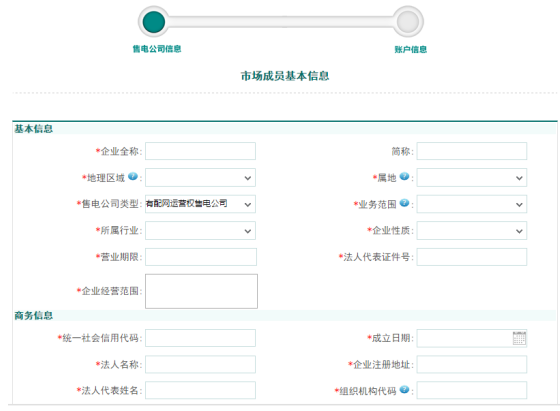560x411 pixels.
Task: Open calendar picker for 成立日期
Action: coord(519,338)
